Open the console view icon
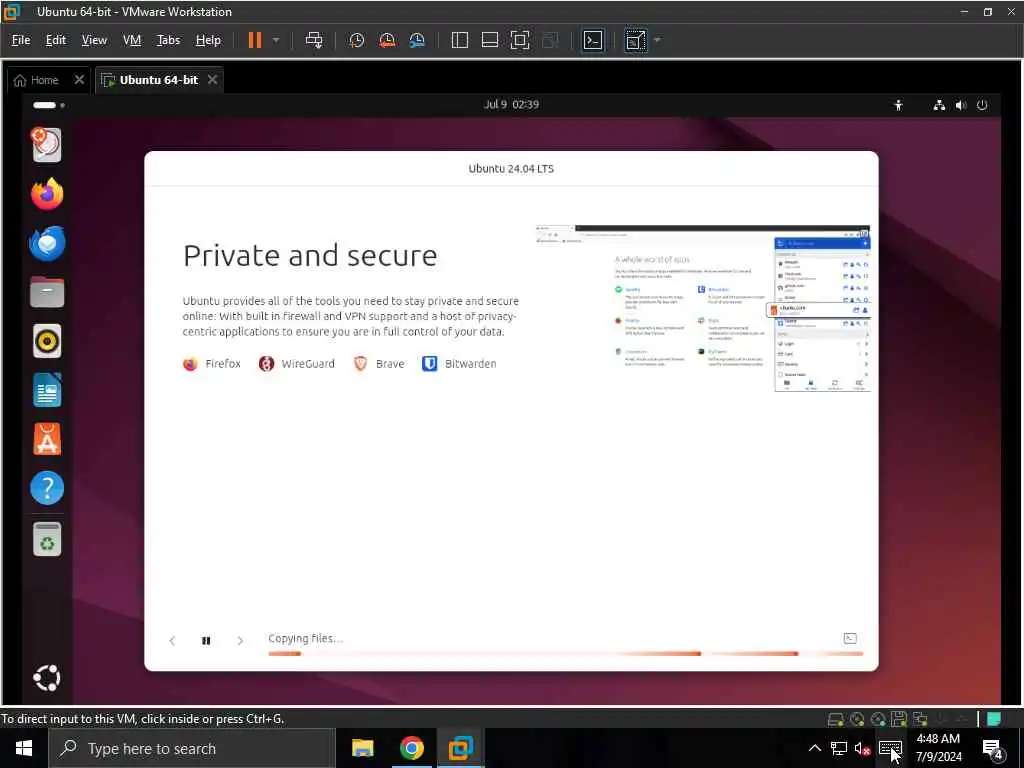 click(x=593, y=40)
